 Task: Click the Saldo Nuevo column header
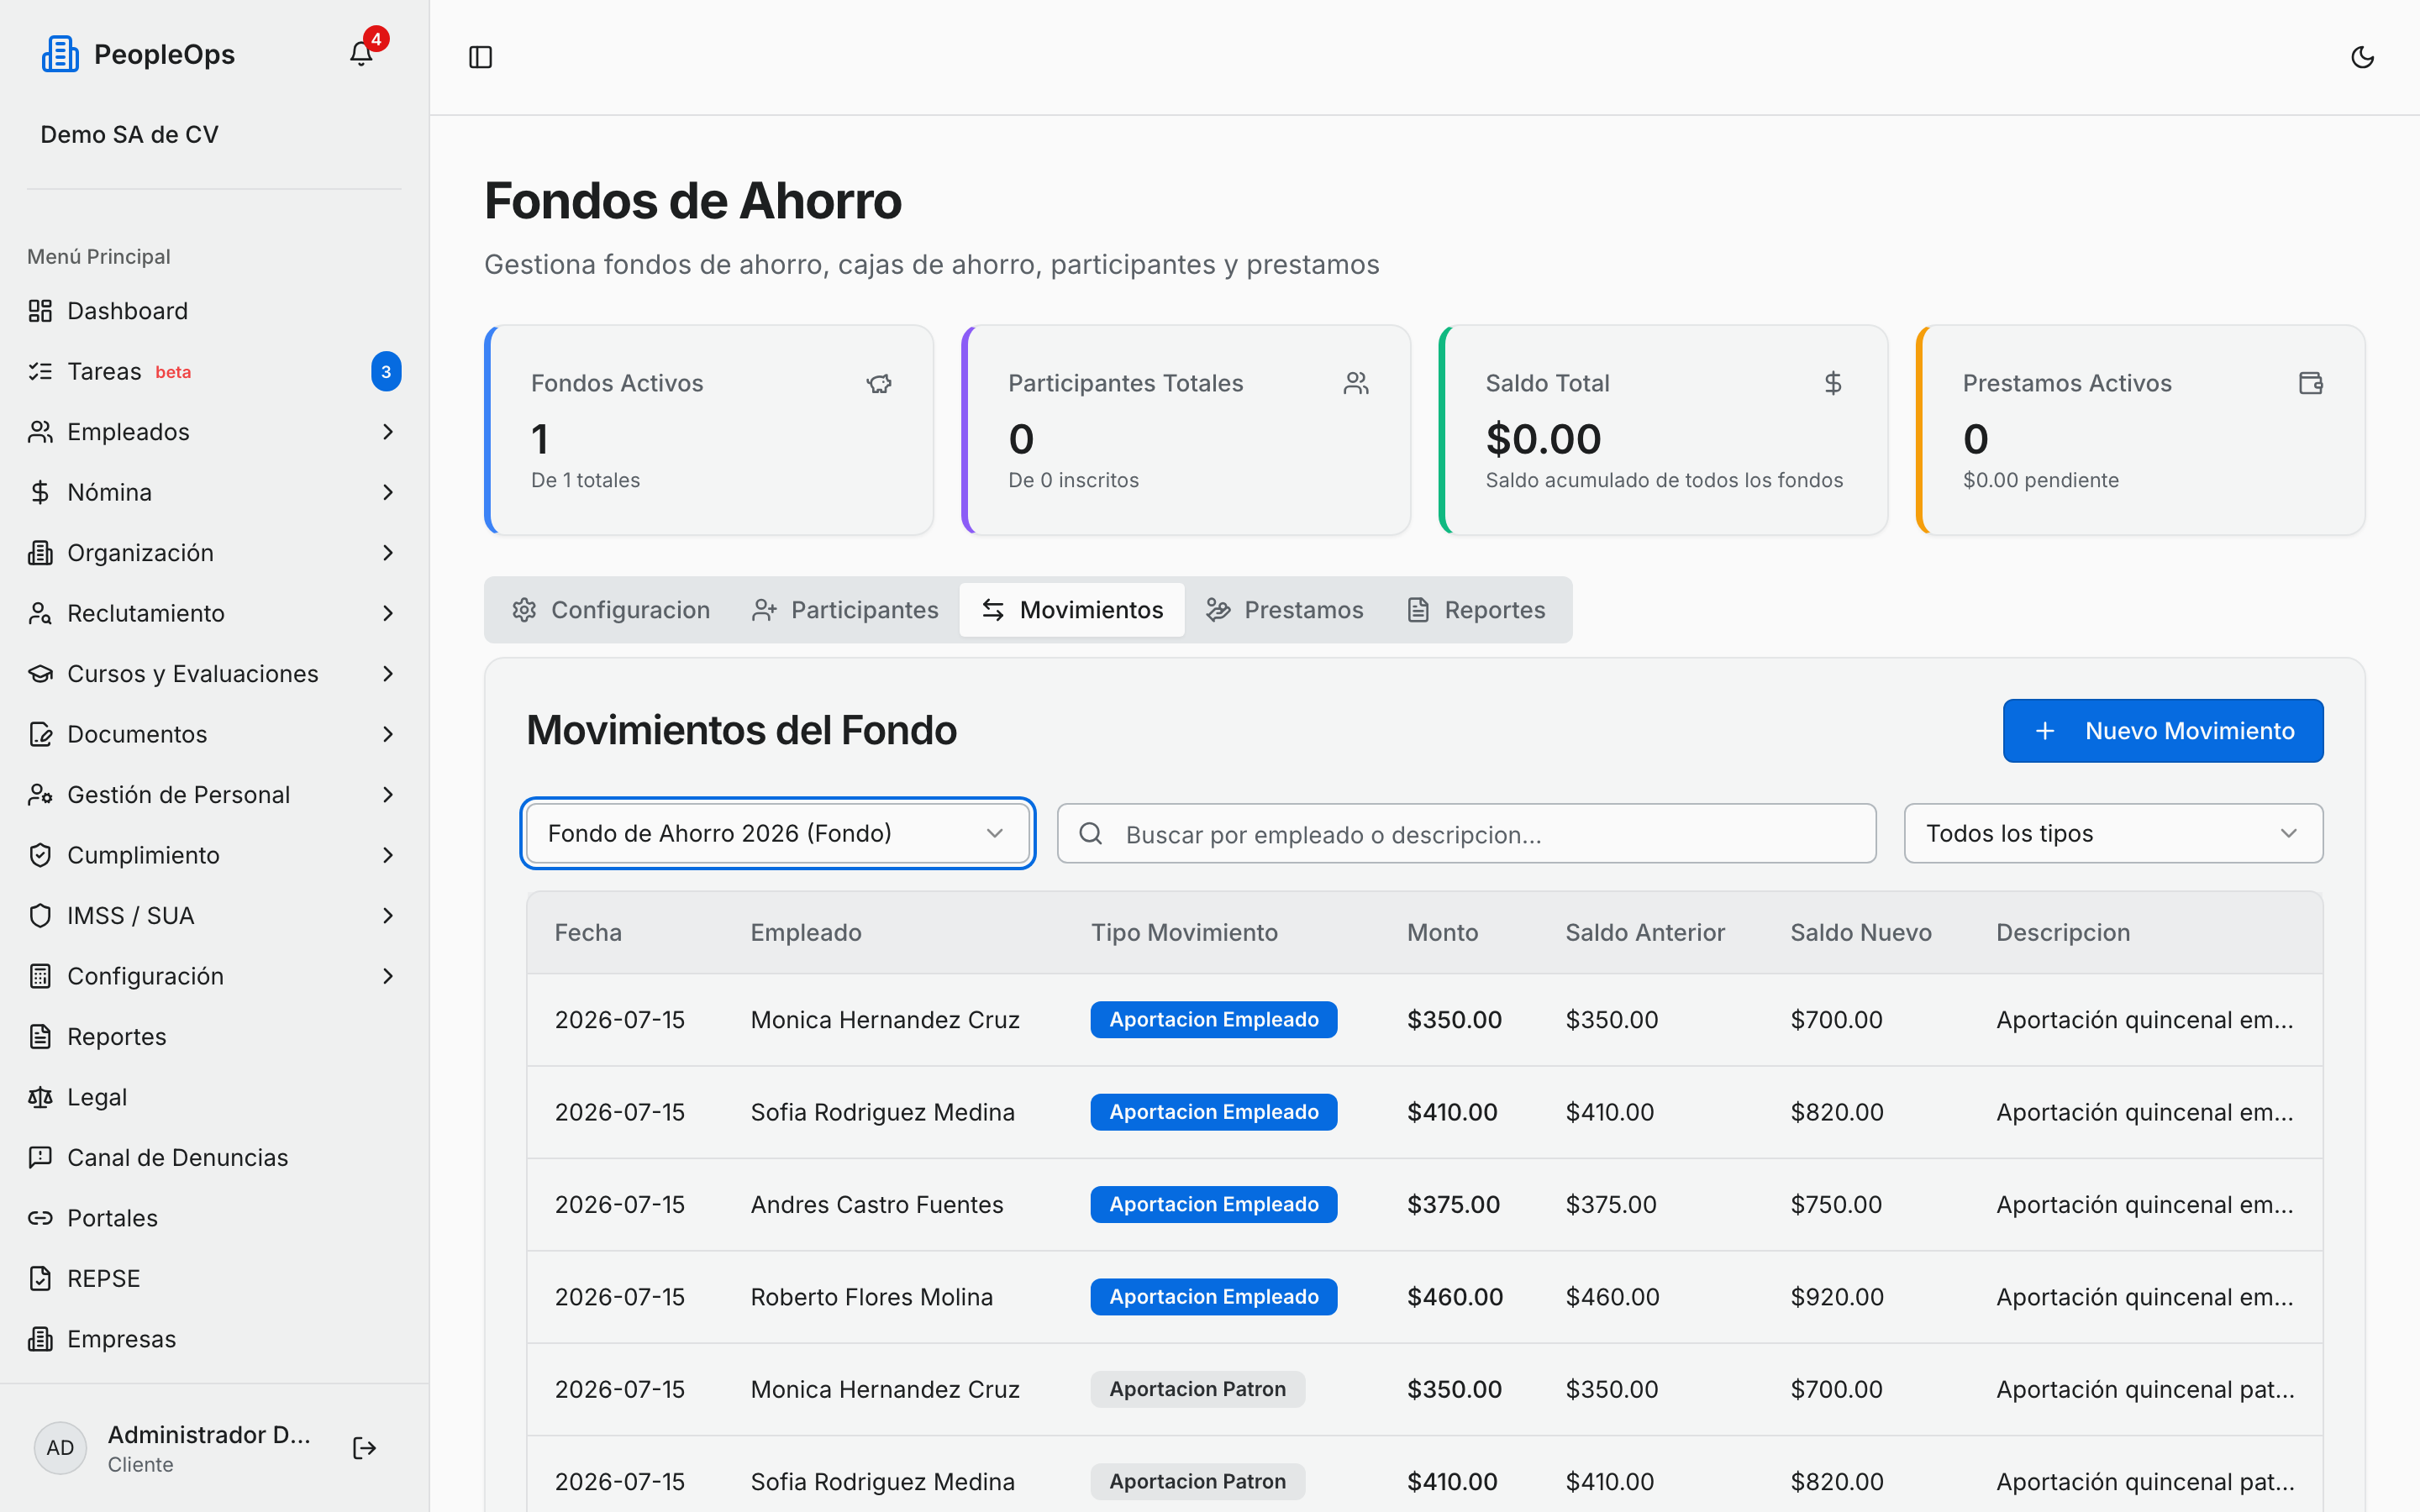1861,932
